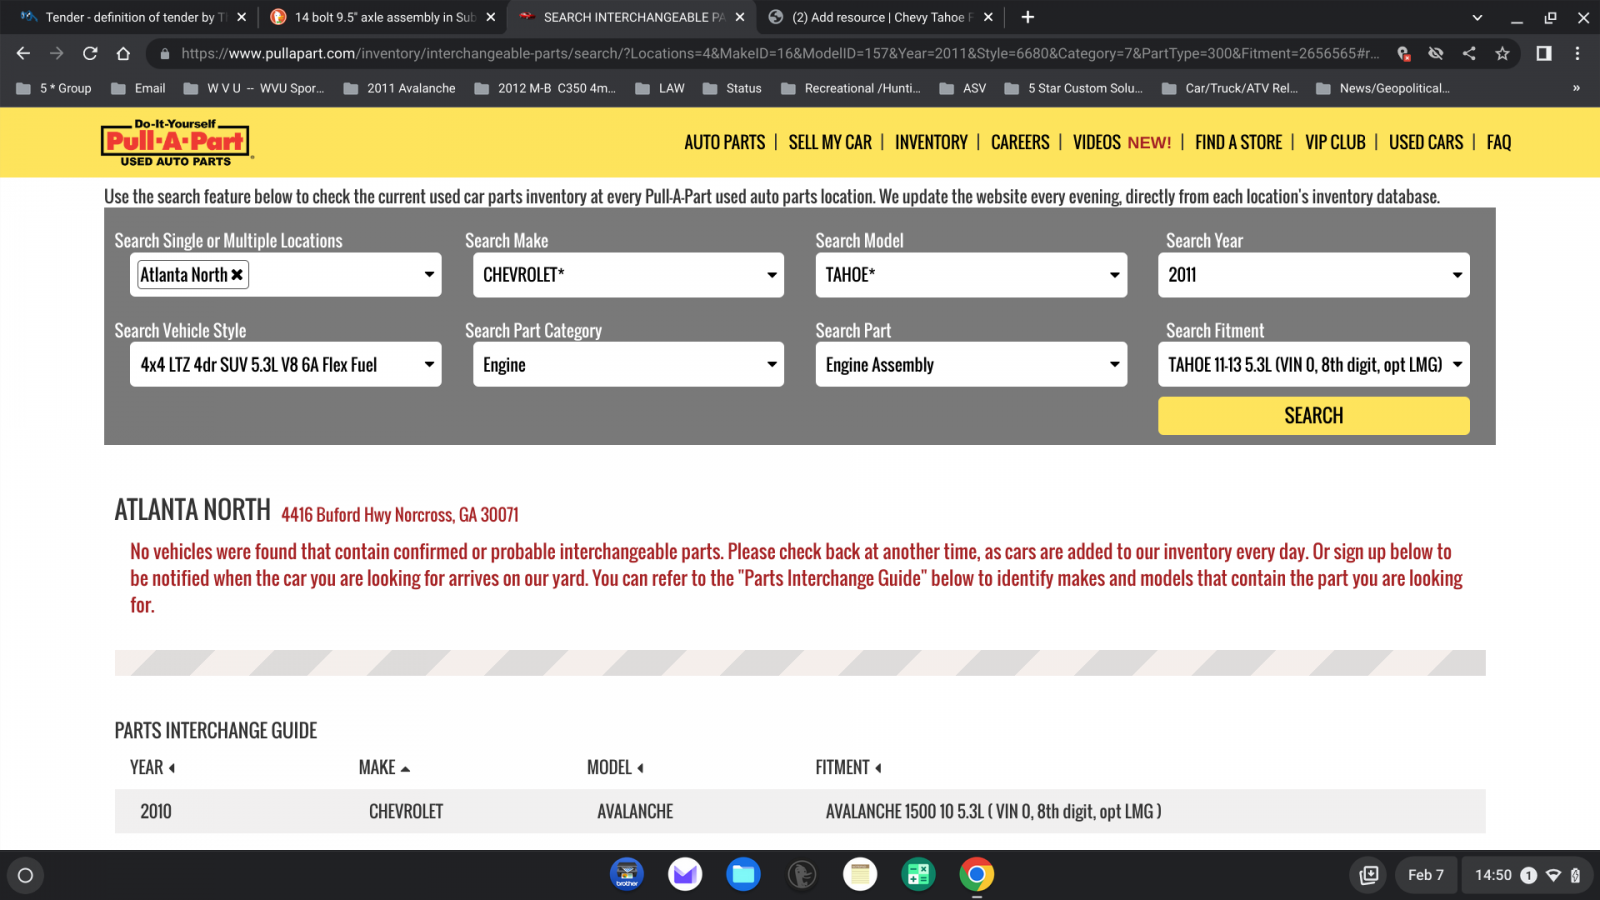Open a new browser tab
Screen dimensions: 1600x900
pyautogui.click(x=1027, y=17)
